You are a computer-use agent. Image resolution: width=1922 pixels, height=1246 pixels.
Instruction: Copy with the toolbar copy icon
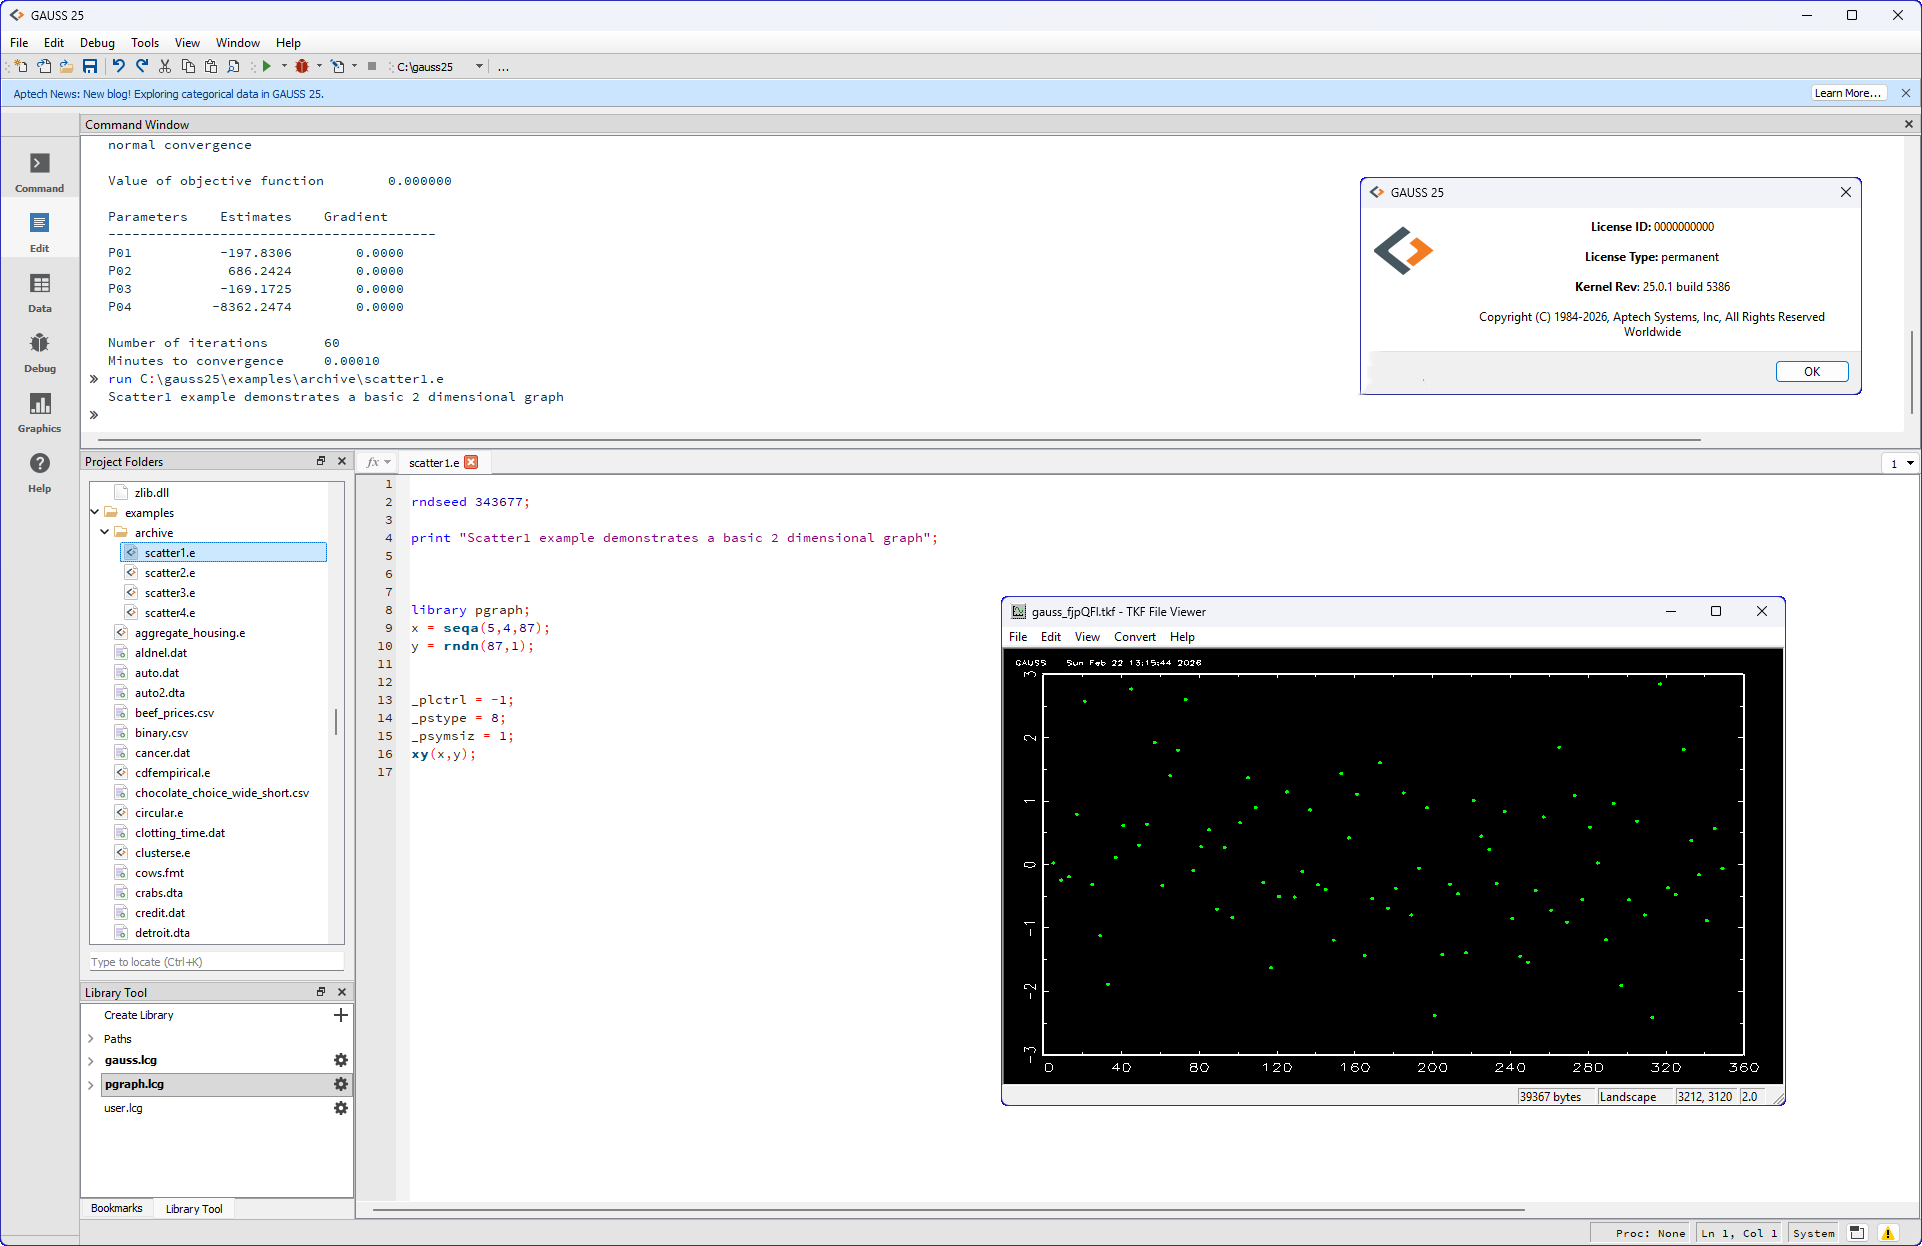188,67
